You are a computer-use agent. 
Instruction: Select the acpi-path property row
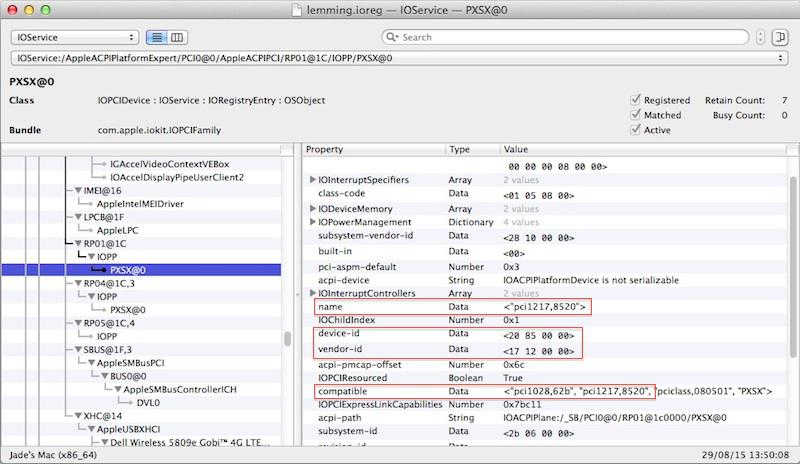point(544,418)
